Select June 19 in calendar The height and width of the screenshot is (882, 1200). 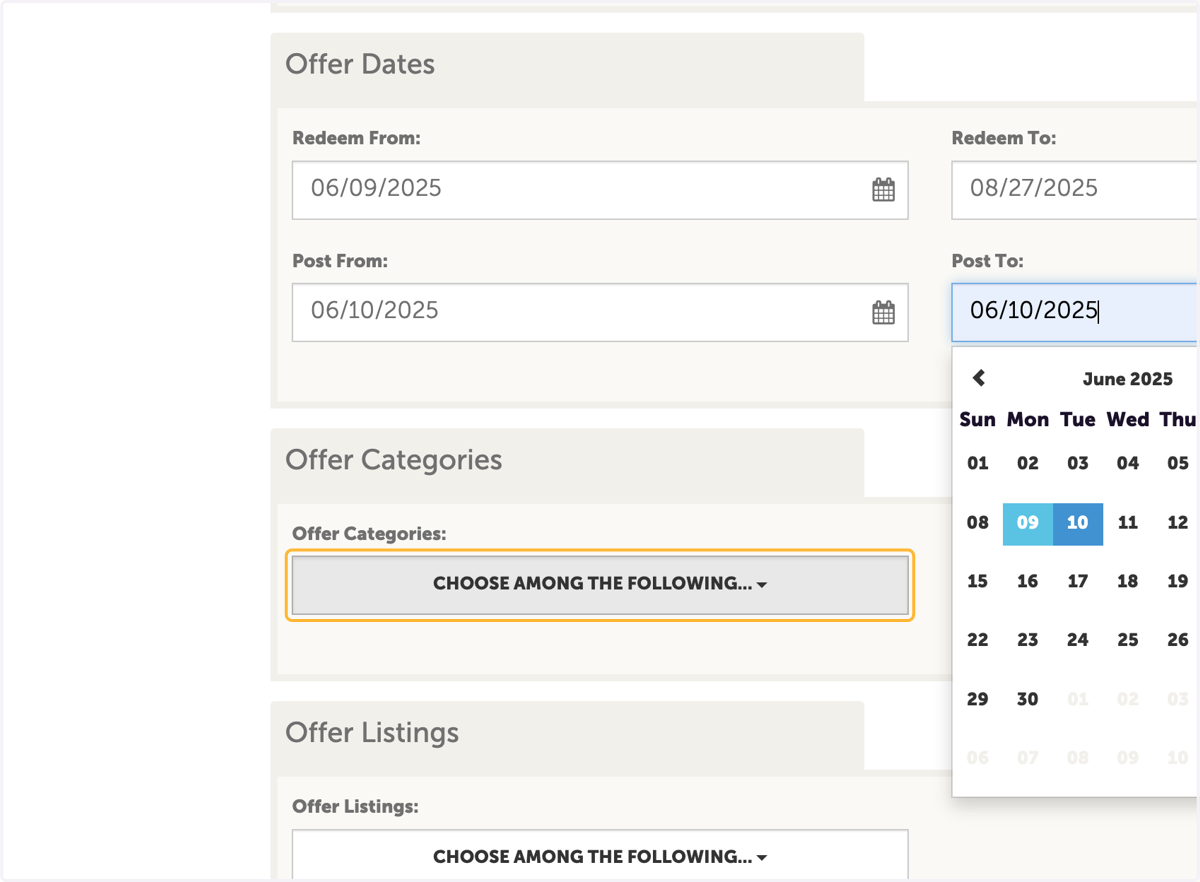1177,581
